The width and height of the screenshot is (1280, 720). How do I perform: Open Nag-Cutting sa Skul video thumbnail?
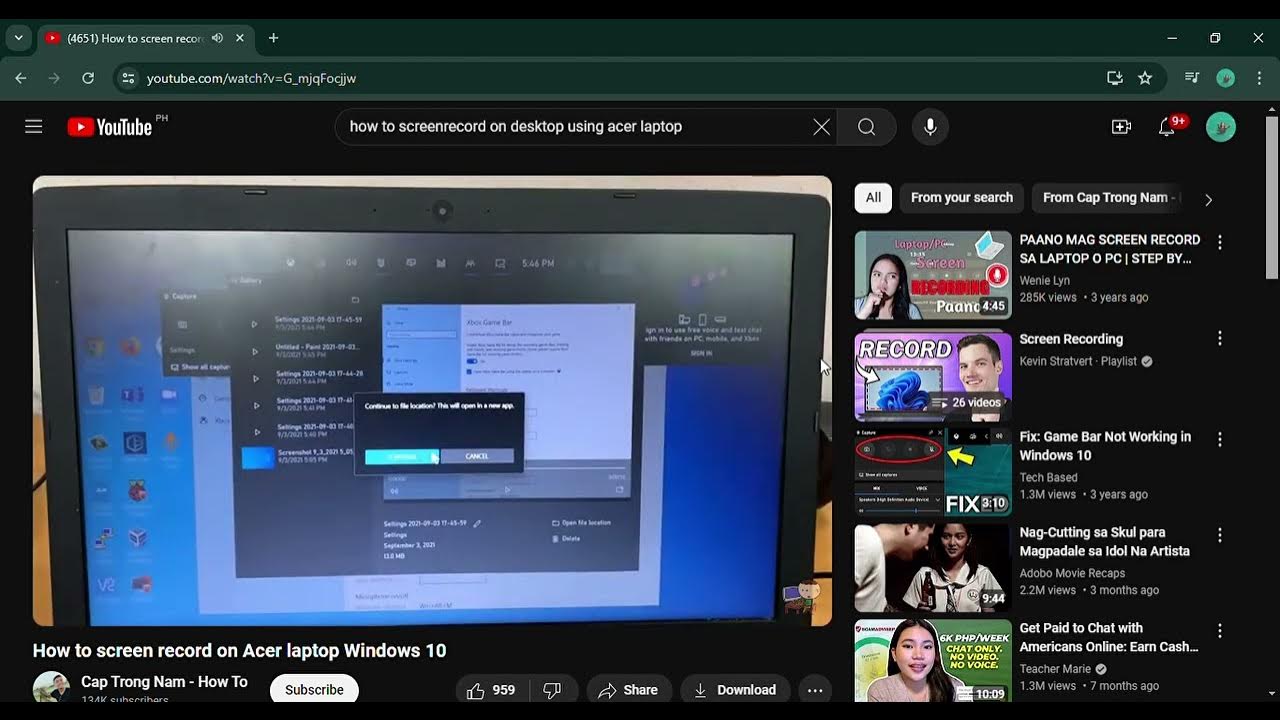(933, 567)
